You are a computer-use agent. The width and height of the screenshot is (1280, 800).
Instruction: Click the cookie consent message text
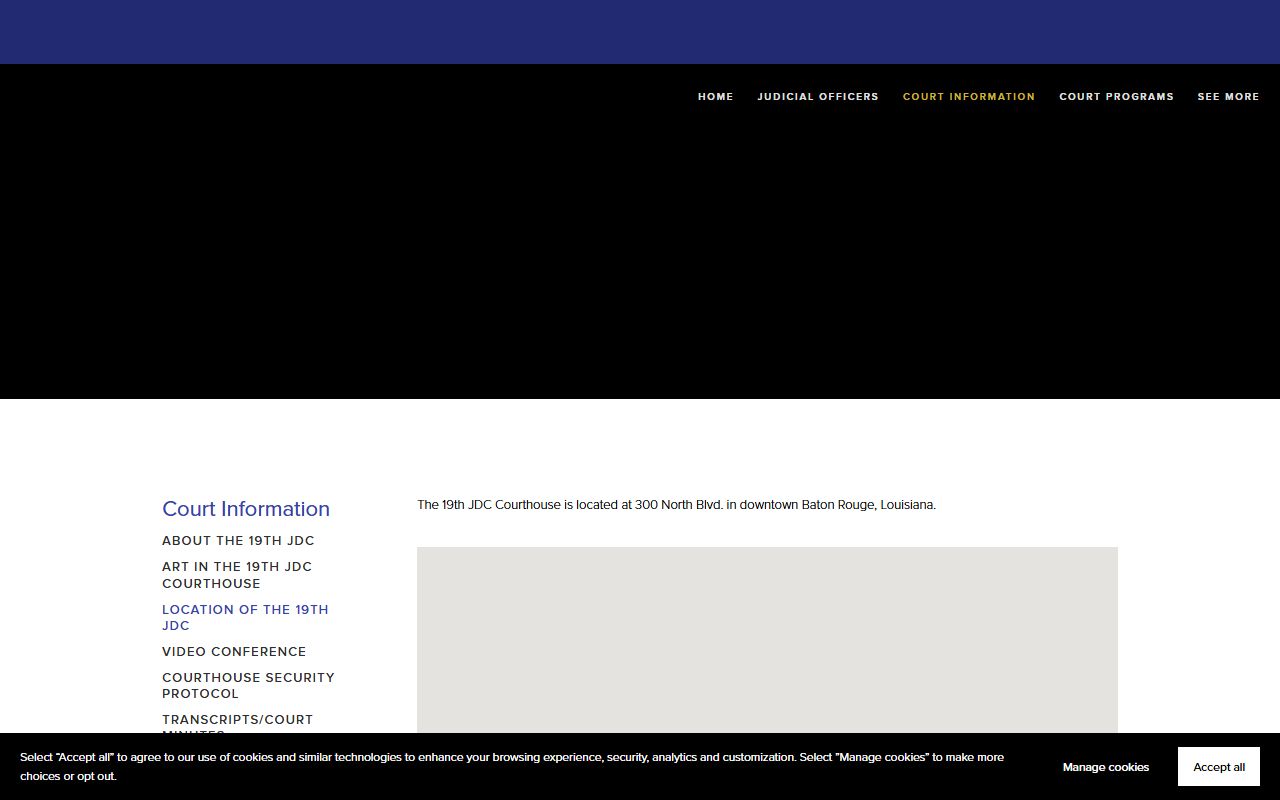click(512, 767)
